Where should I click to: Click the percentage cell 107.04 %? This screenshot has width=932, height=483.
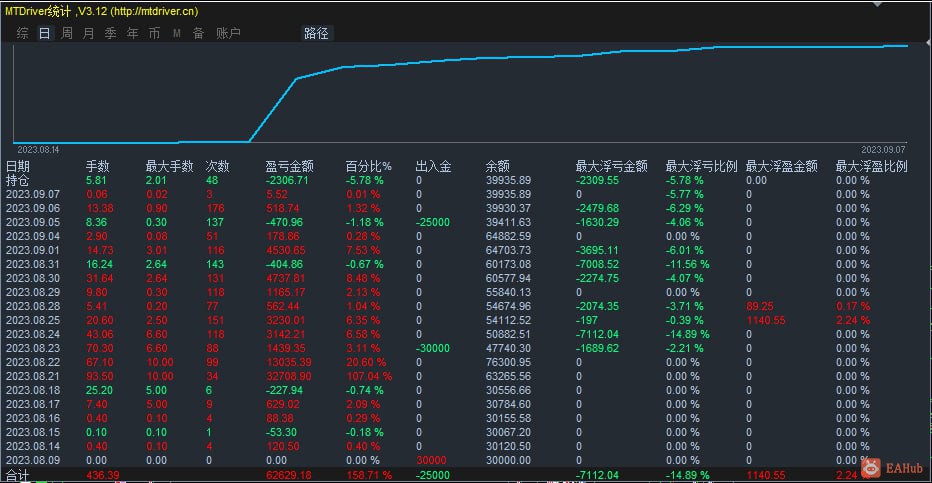[x=369, y=376]
